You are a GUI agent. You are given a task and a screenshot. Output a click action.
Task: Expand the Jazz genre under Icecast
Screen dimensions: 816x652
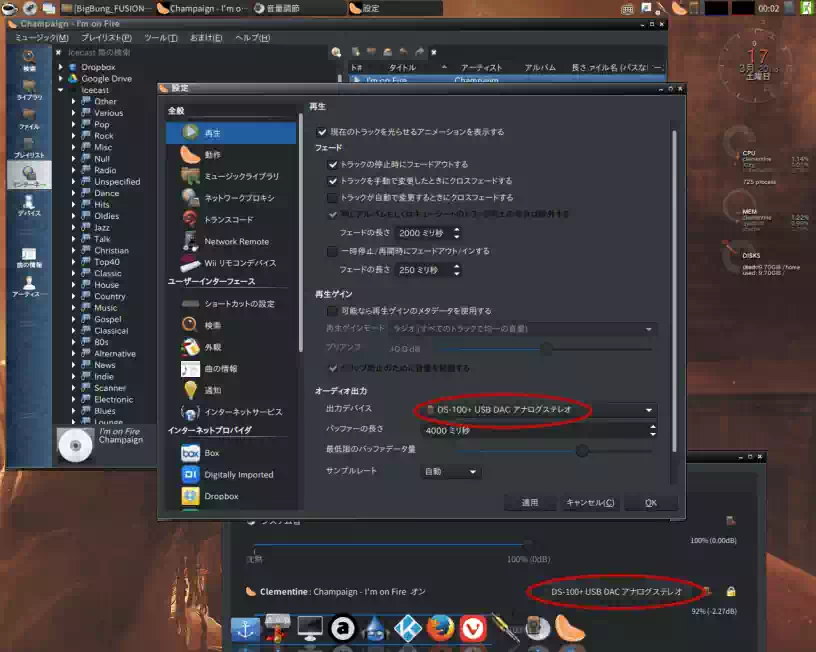[73, 227]
